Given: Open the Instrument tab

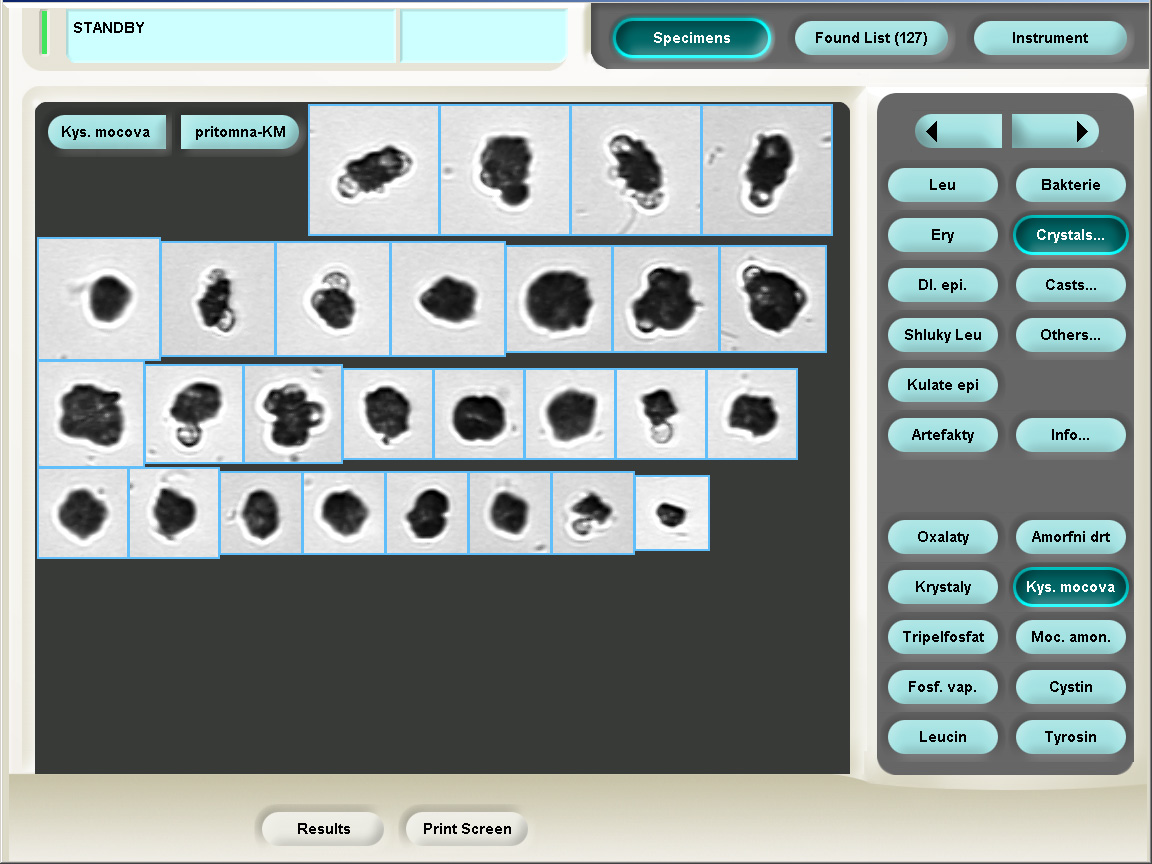Looking at the screenshot, I should coord(1050,38).
